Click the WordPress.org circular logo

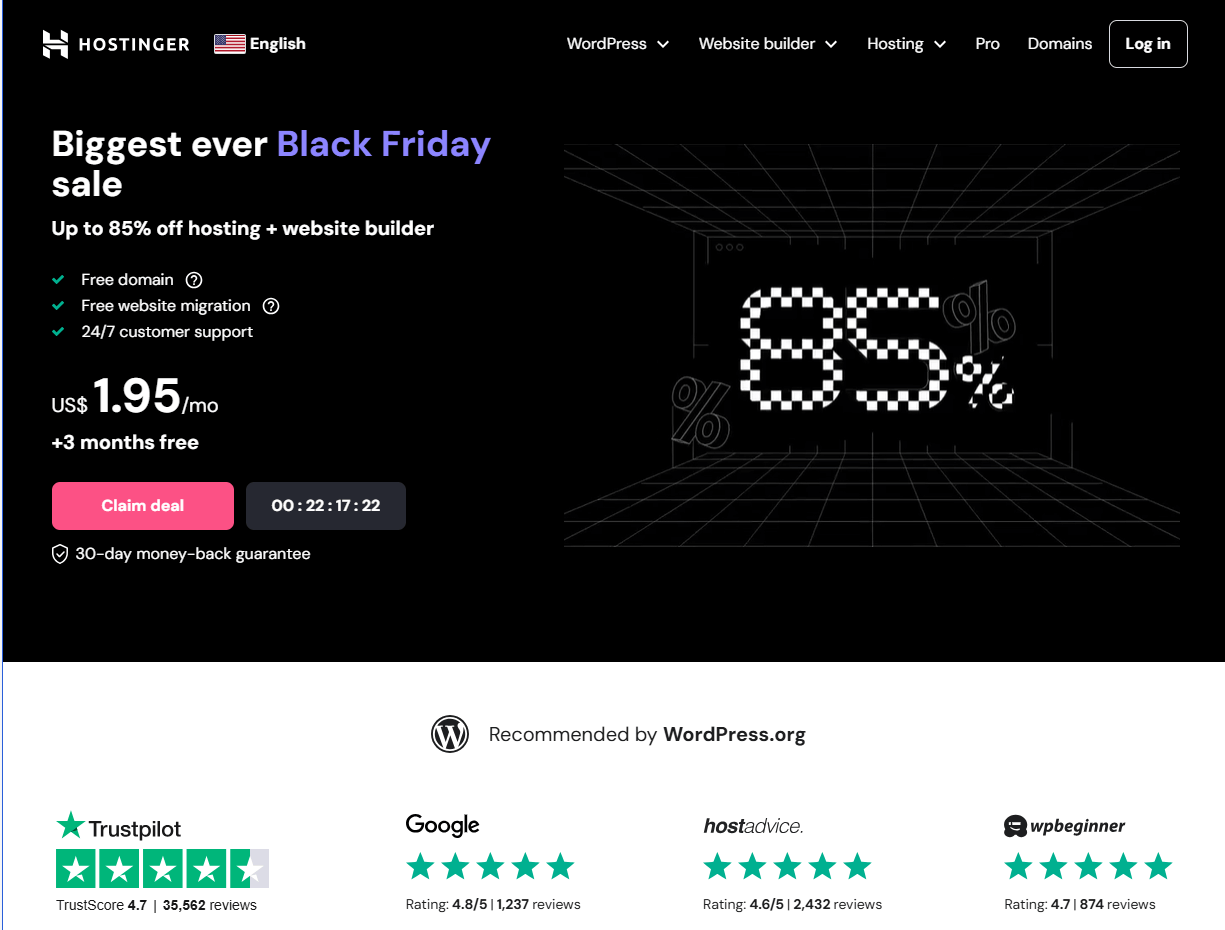coord(450,734)
